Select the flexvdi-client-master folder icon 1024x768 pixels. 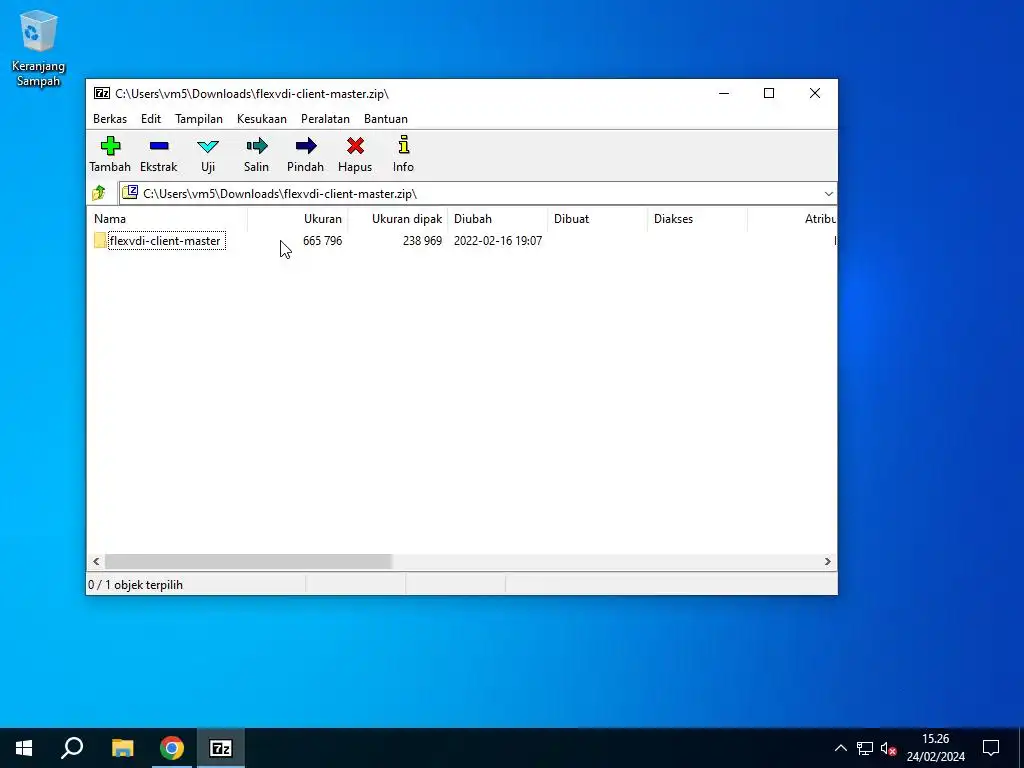(100, 240)
